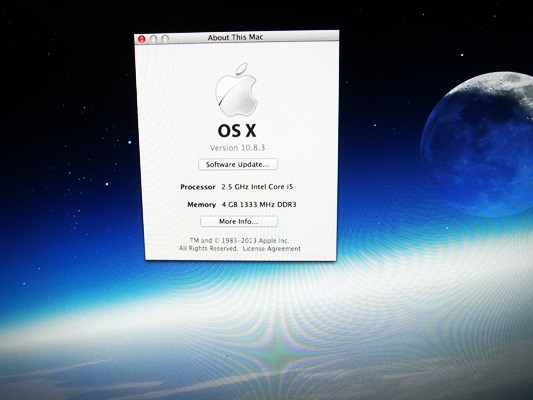Screen dimensions: 533x400
Task: Open Software Update
Action: click(238, 164)
